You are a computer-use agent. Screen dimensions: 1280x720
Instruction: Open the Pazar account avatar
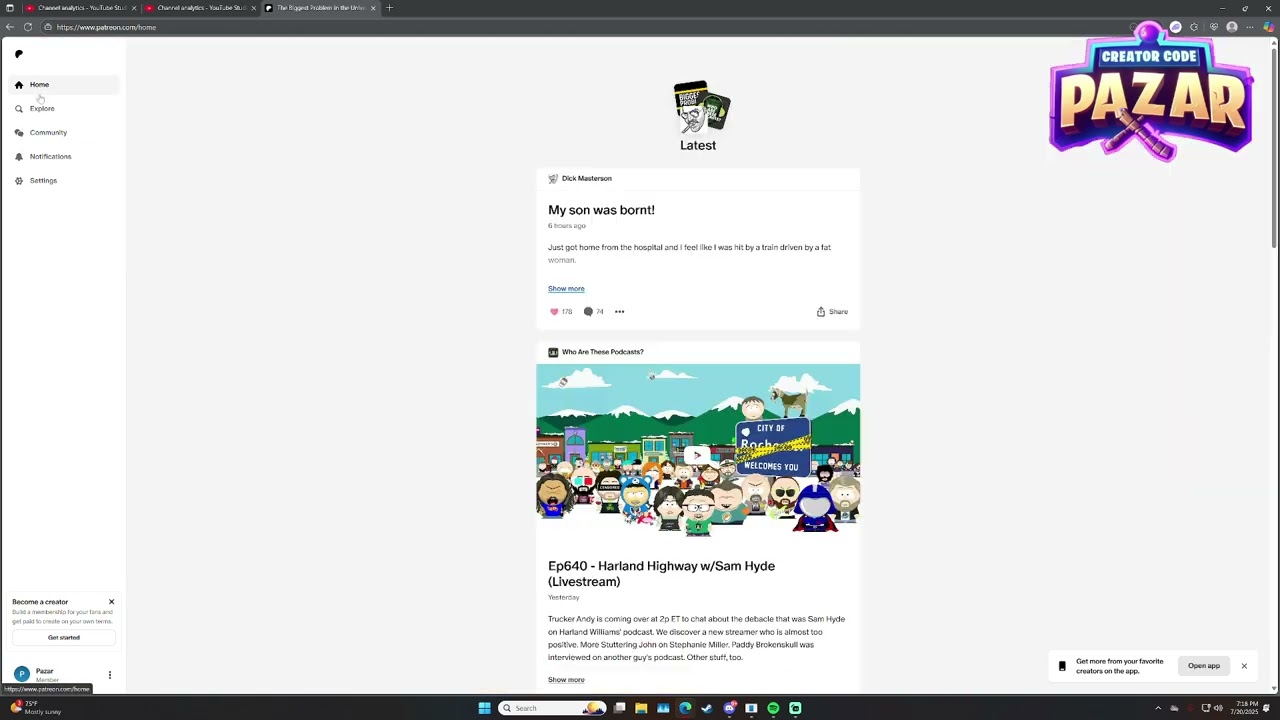point(22,675)
